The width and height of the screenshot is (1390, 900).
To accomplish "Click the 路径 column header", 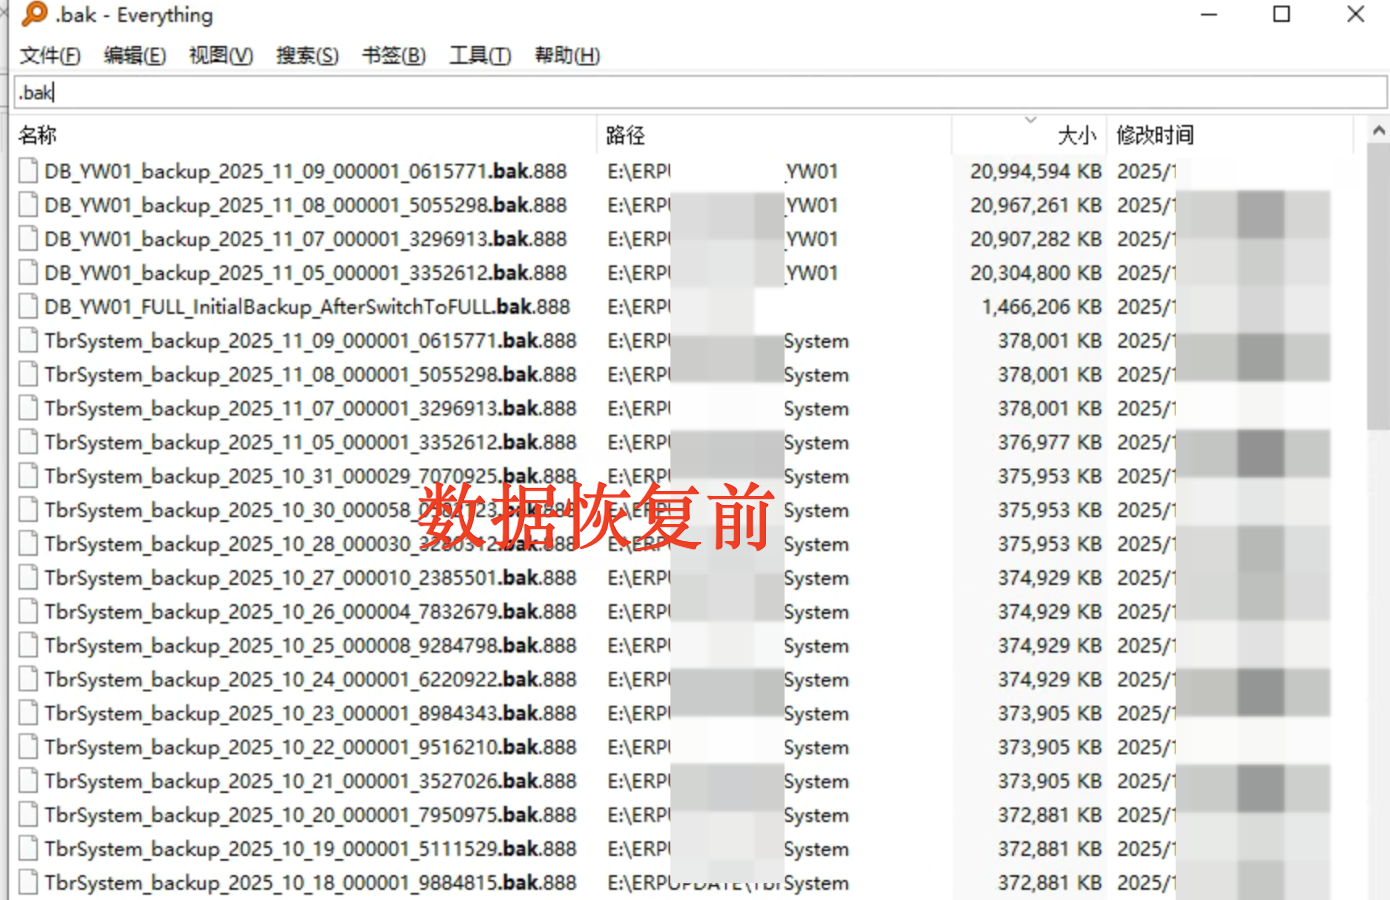I will tap(626, 135).
